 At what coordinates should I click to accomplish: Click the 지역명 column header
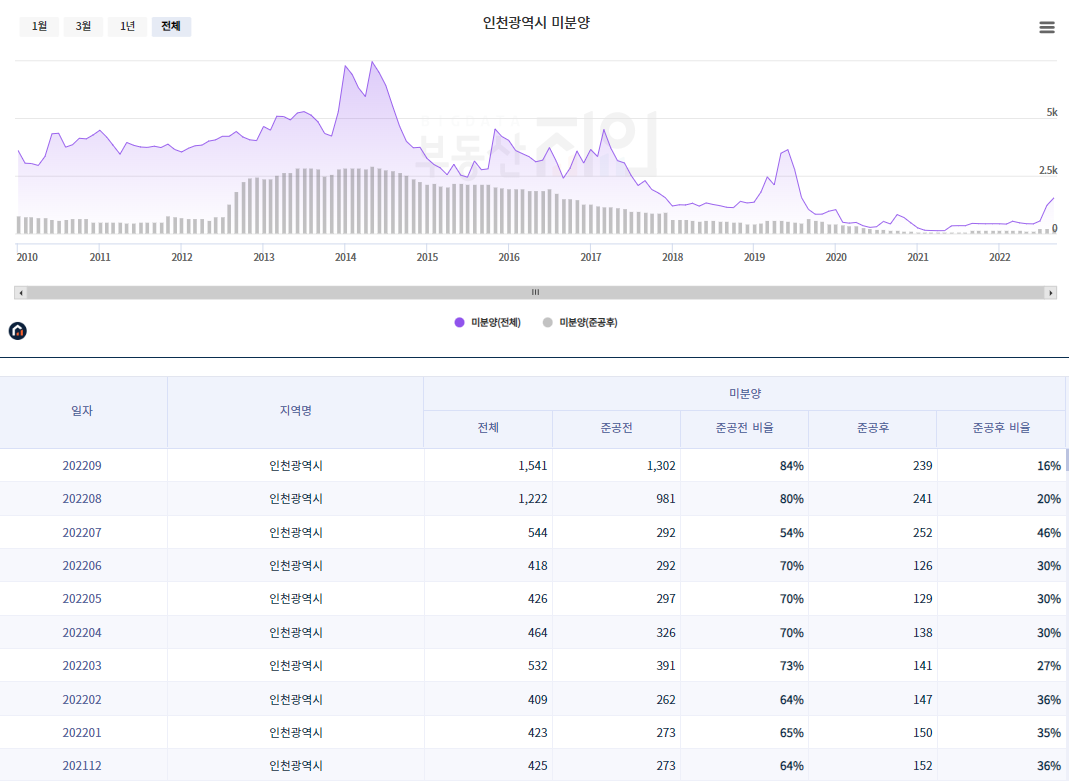coord(295,411)
